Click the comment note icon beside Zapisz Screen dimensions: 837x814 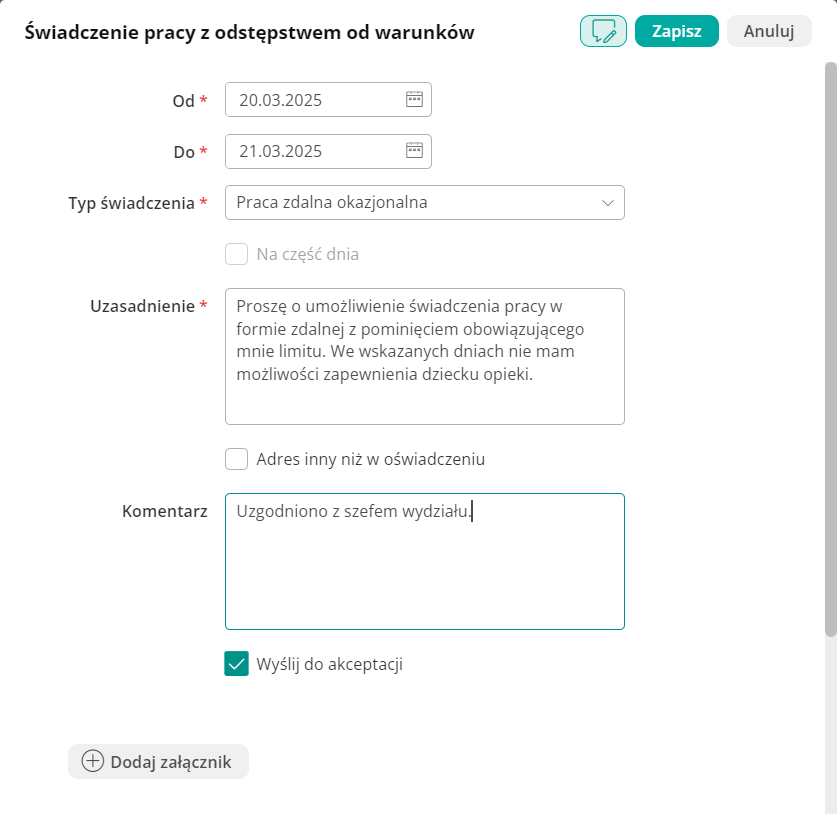click(x=603, y=31)
